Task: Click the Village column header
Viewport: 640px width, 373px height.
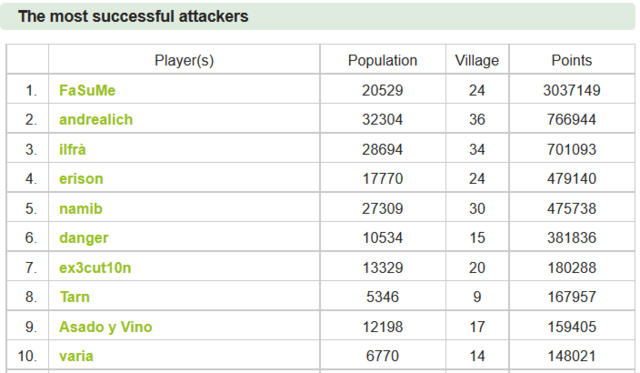Action: 477,60
